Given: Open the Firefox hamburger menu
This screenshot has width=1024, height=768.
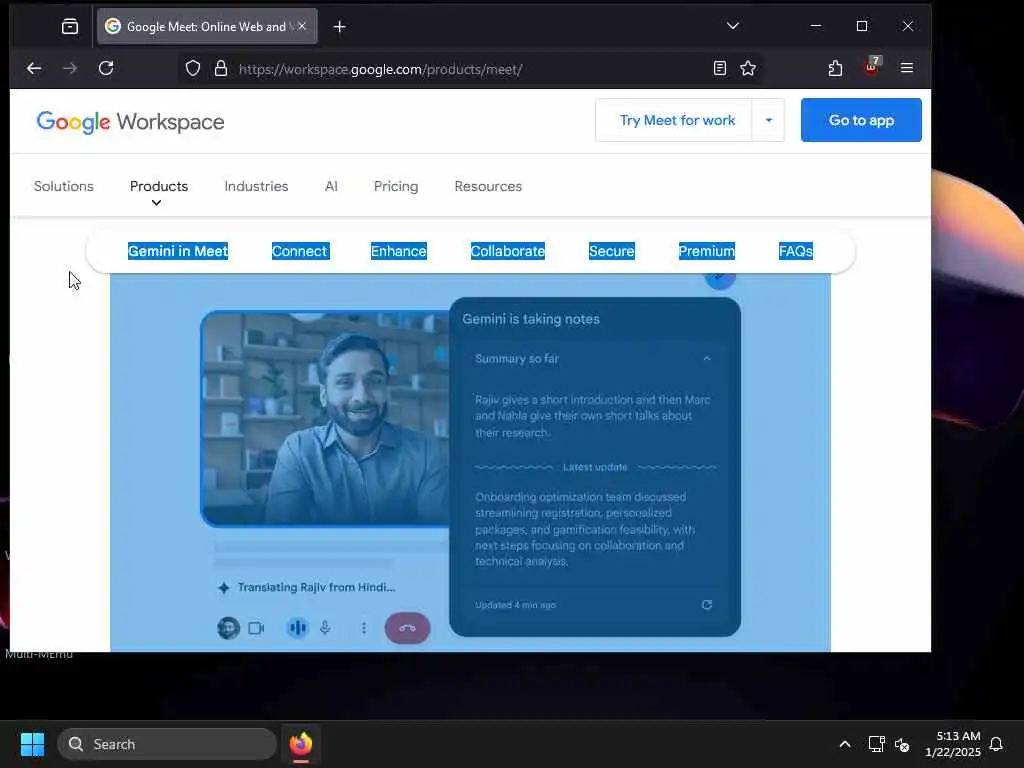Looking at the screenshot, I should [906, 68].
